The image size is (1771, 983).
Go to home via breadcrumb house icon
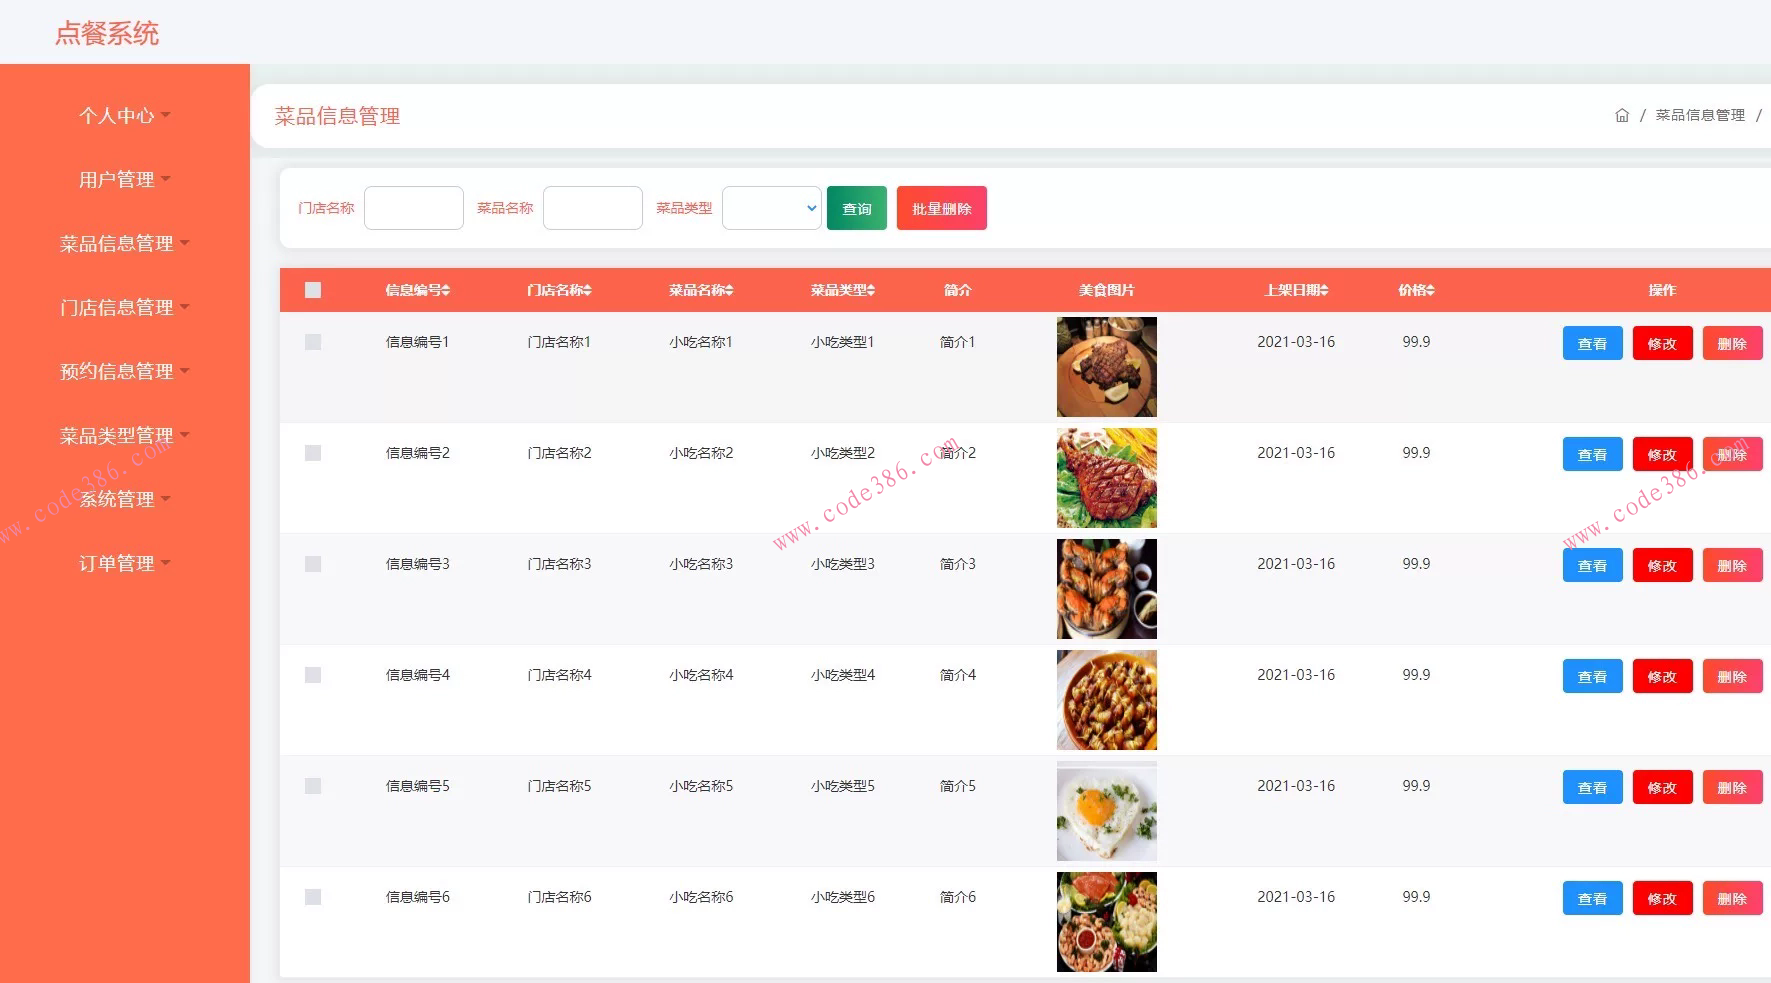click(1622, 115)
